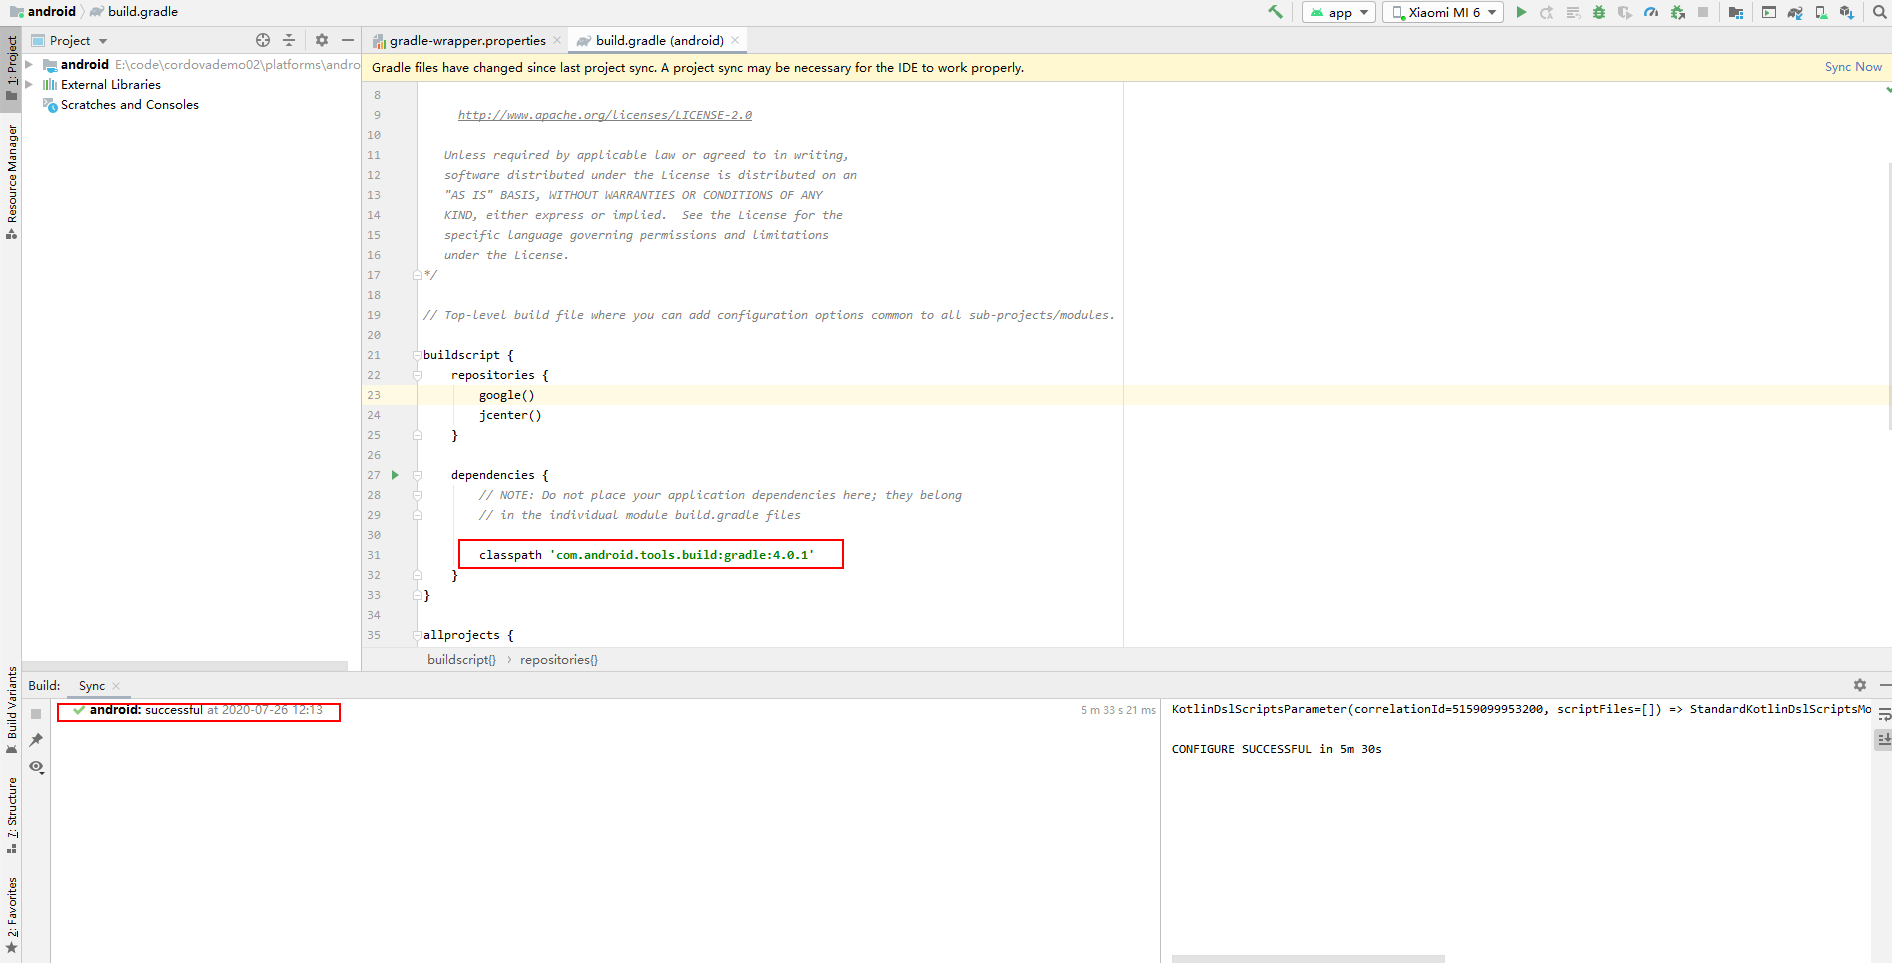
Task: Click the Project panel horizontal scrollbar
Action: point(185,665)
